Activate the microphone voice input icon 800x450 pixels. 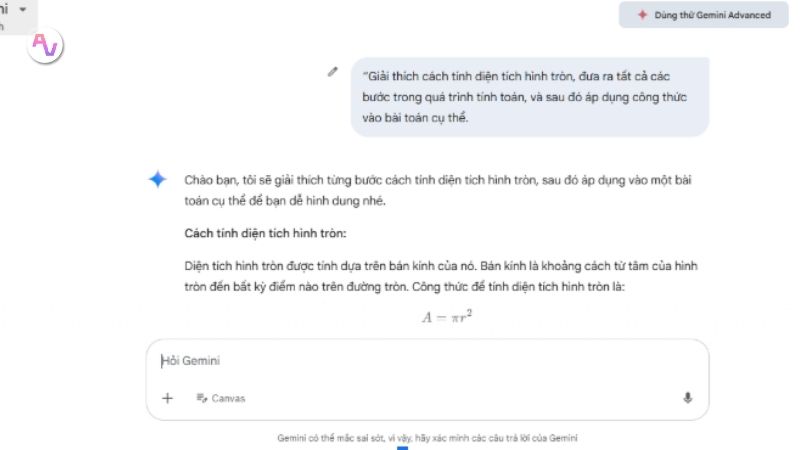688,398
